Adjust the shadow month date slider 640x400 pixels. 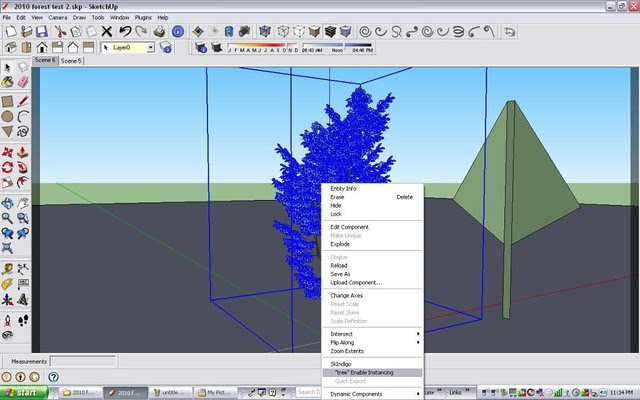click(262, 47)
